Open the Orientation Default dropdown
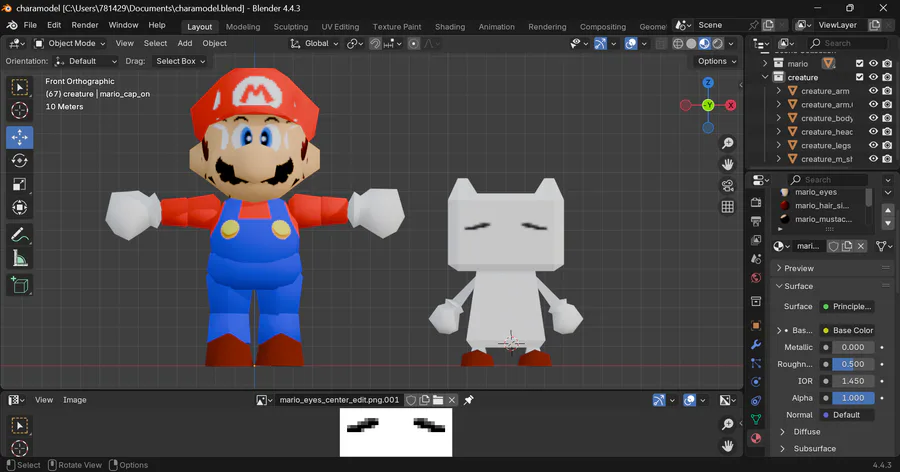The width and height of the screenshot is (900, 472). click(x=86, y=61)
